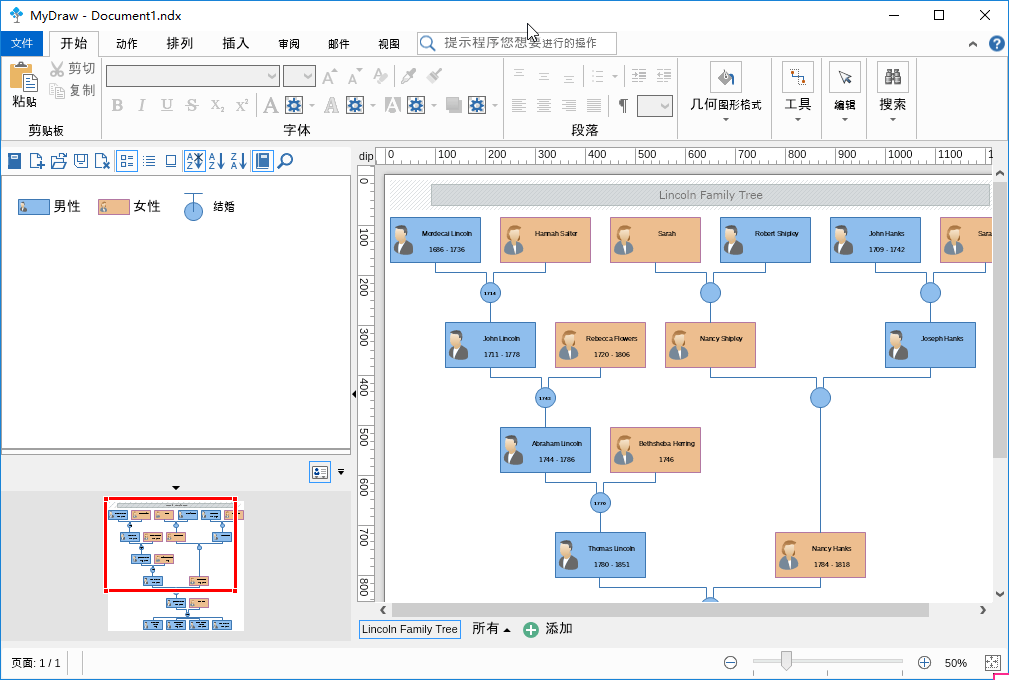Click the 所有 pages list button
This screenshot has width=1009, height=680.
[x=491, y=629]
